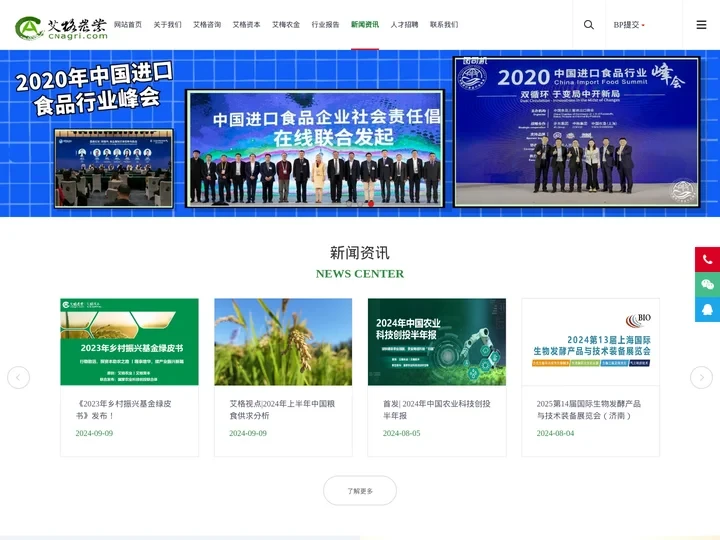
Task: Go to previous news carousel slide
Action: [x=18, y=377]
